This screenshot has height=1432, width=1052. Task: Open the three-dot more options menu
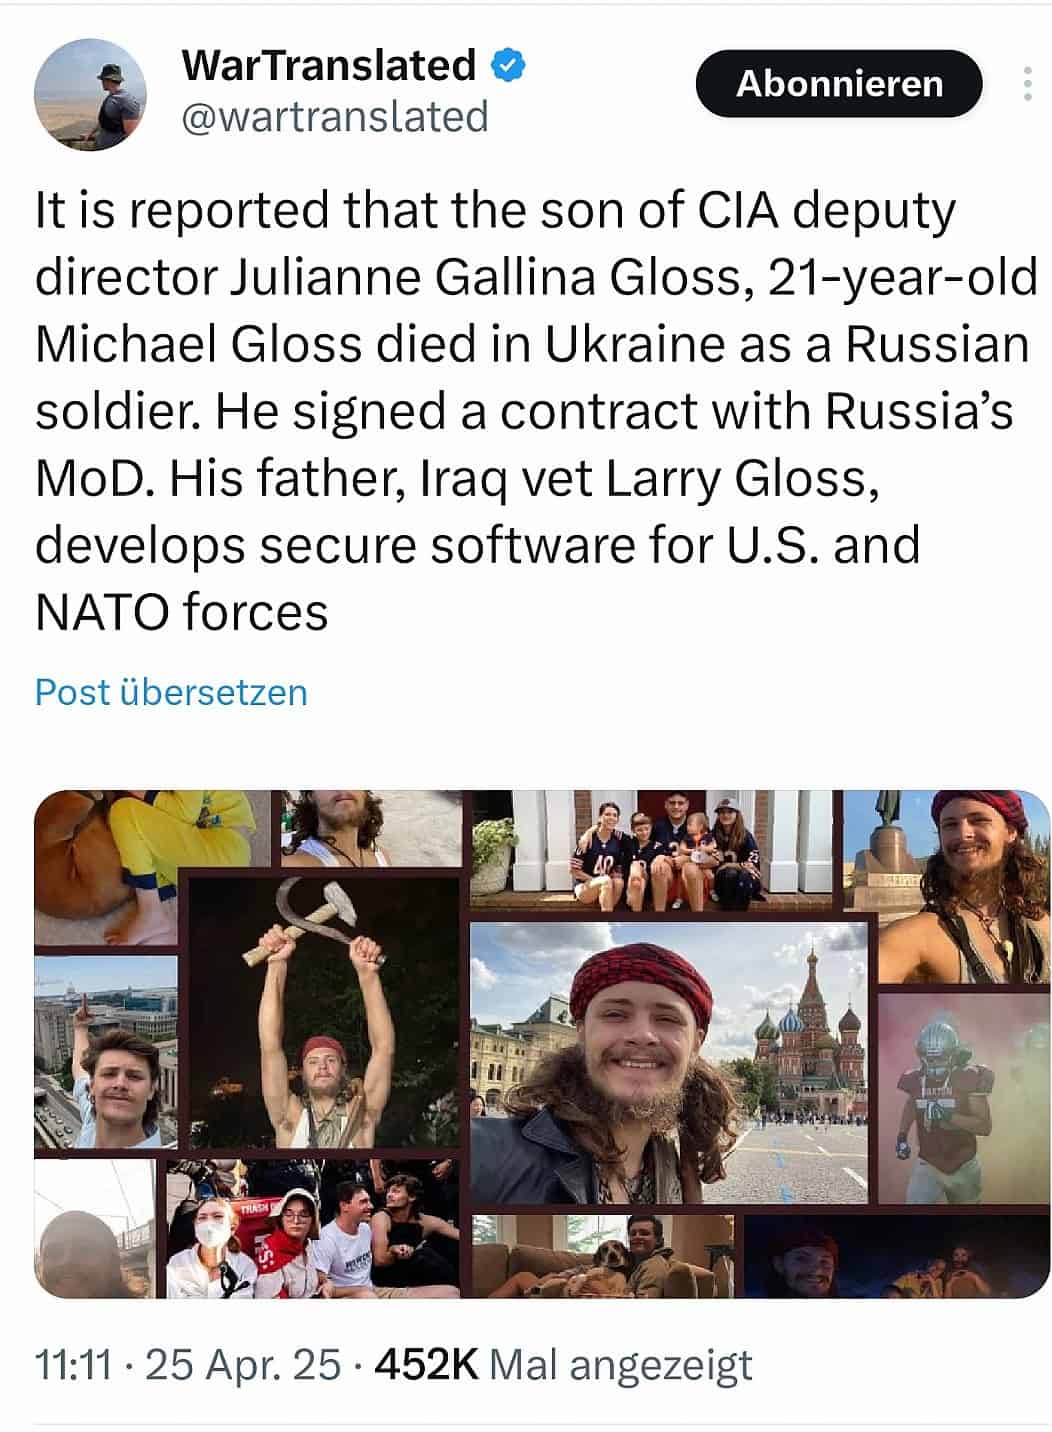coord(1026,84)
